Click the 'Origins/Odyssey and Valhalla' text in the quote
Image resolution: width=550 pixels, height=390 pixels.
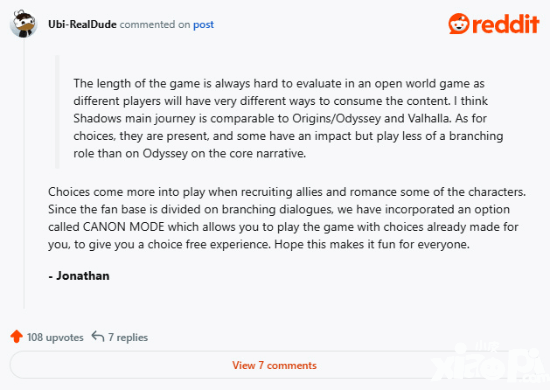[x=371, y=119]
